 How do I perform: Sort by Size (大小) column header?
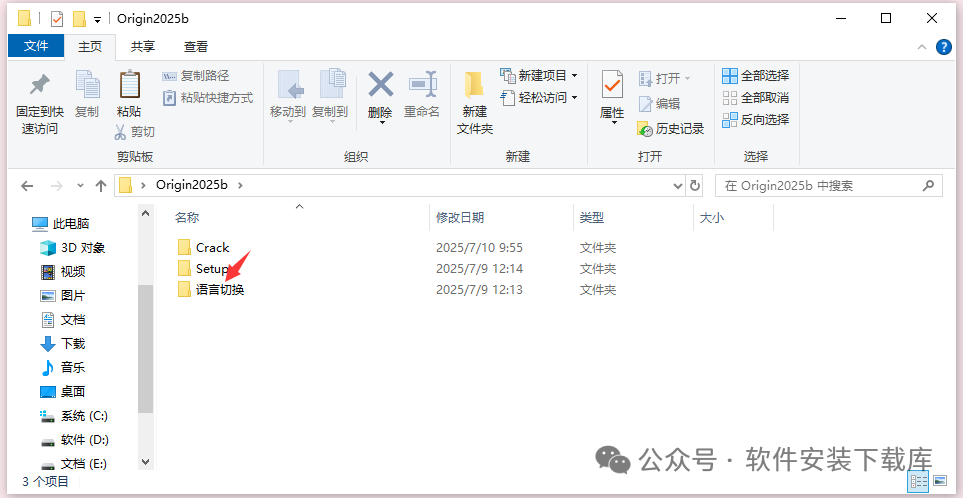[712, 217]
